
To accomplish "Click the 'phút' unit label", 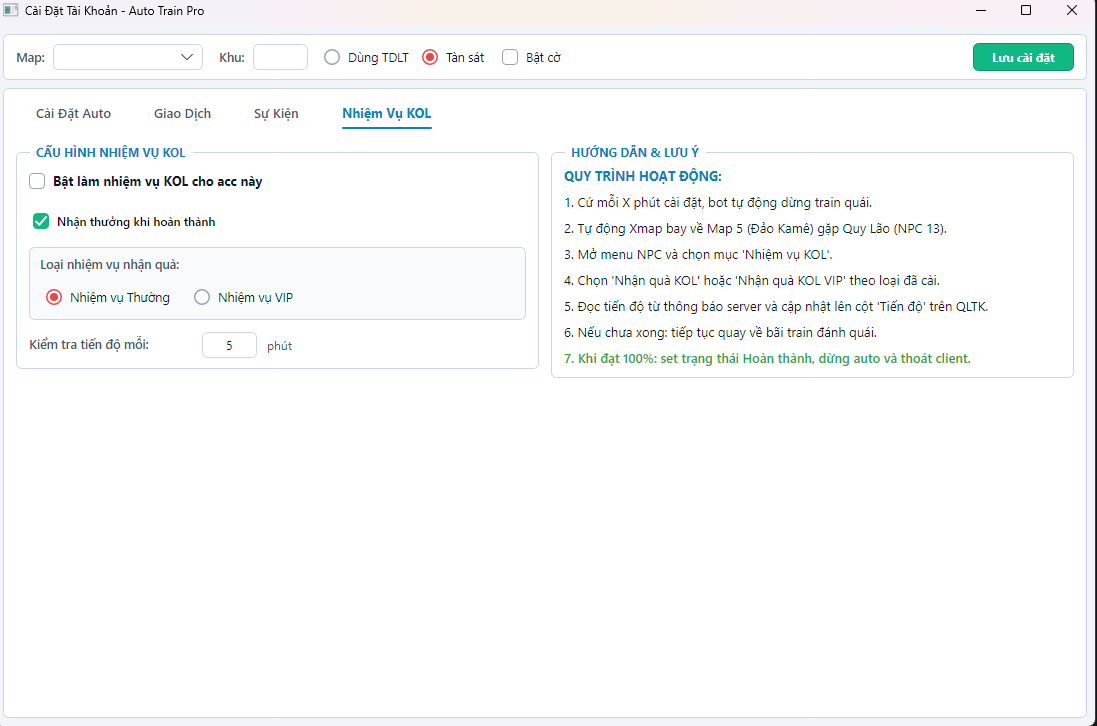I will pos(280,346).
